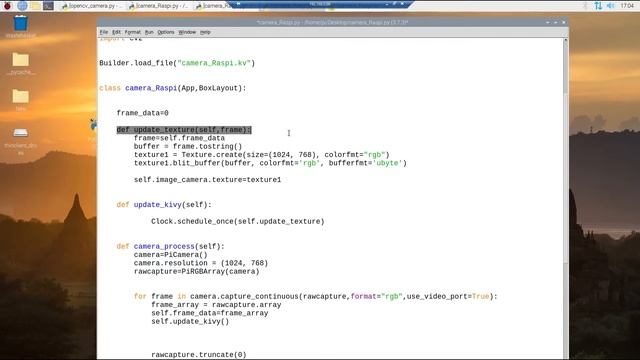Screen dimensions: 640x360
Task: Open the file manager taskbar icon
Action: pyautogui.click(x=36, y=6)
